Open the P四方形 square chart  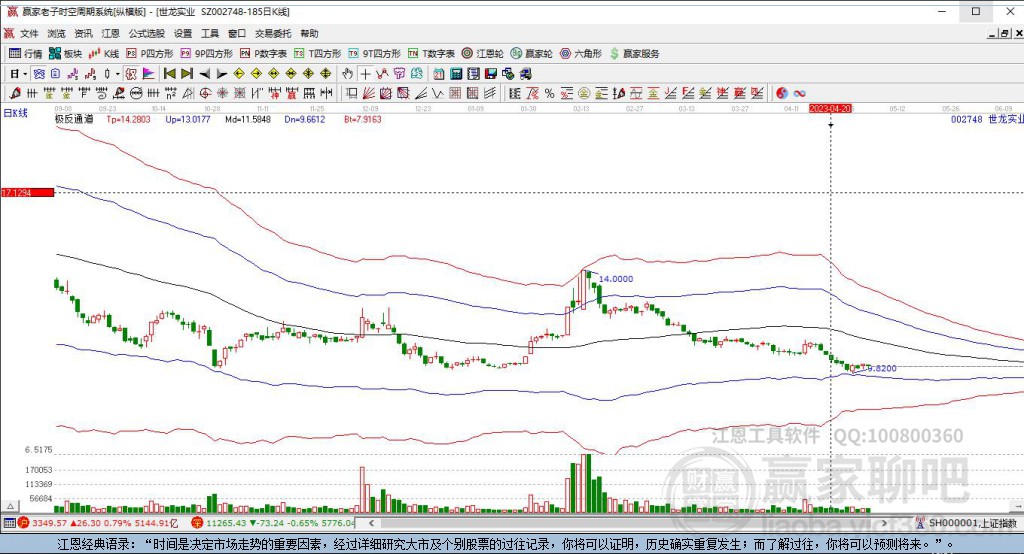pyautogui.click(x=150, y=53)
